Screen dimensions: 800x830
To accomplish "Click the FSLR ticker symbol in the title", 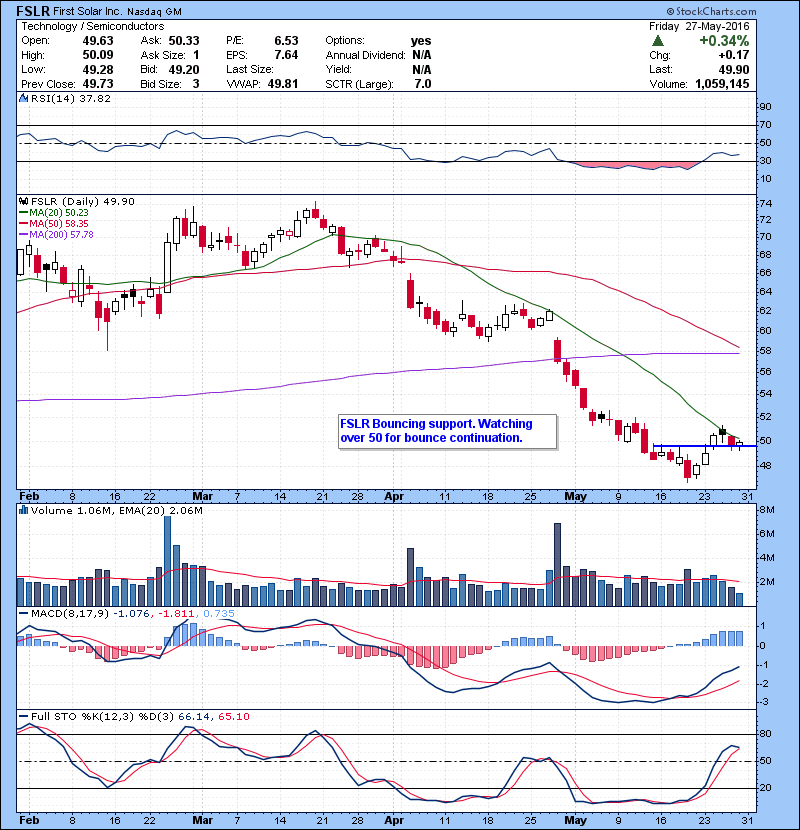I will [33, 11].
